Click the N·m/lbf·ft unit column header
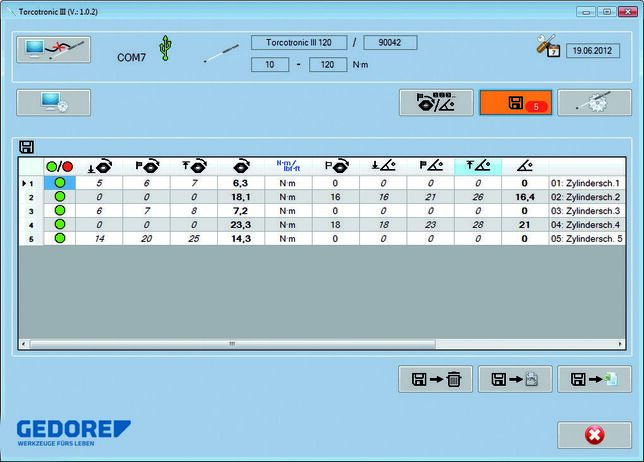Viewport: 644px width, 462px height. pyautogui.click(x=288, y=166)
